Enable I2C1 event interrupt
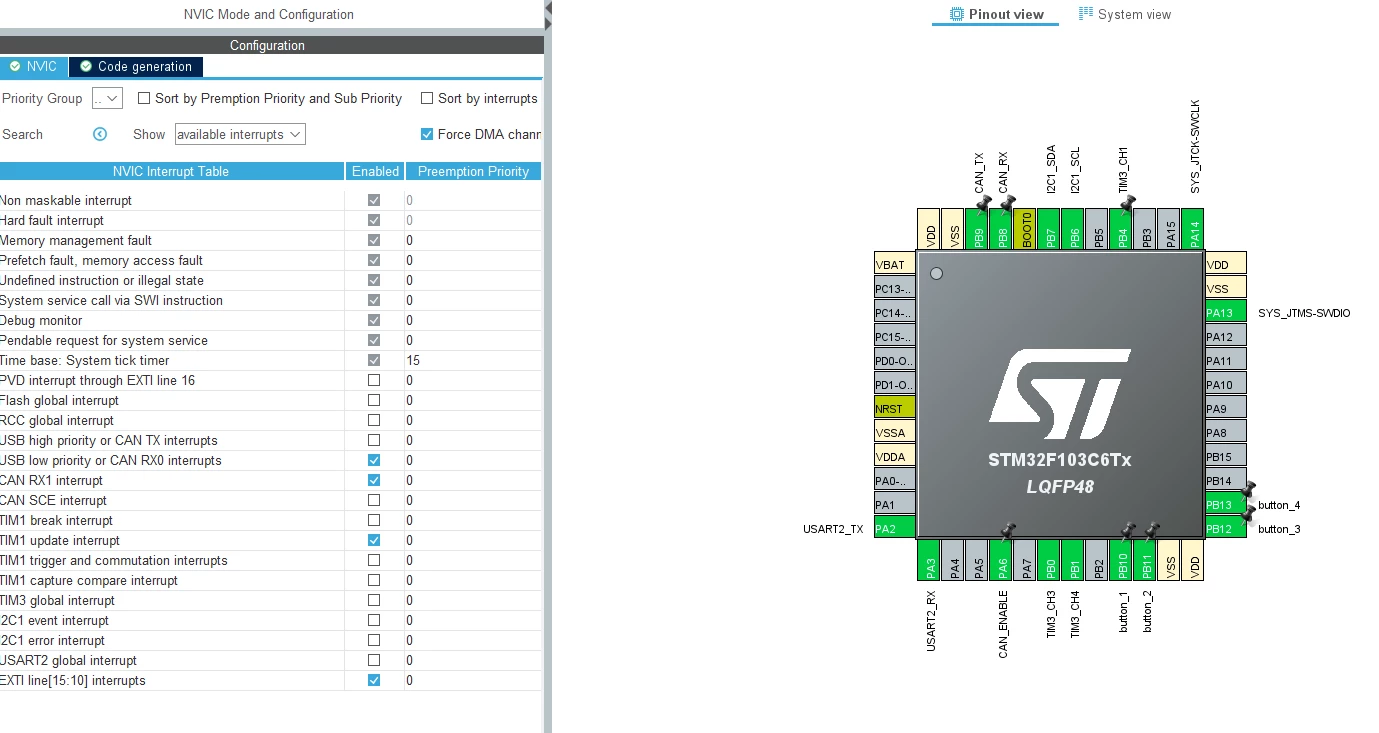Viewport: 1379px width, 733px height. click(x=374, y=620)
